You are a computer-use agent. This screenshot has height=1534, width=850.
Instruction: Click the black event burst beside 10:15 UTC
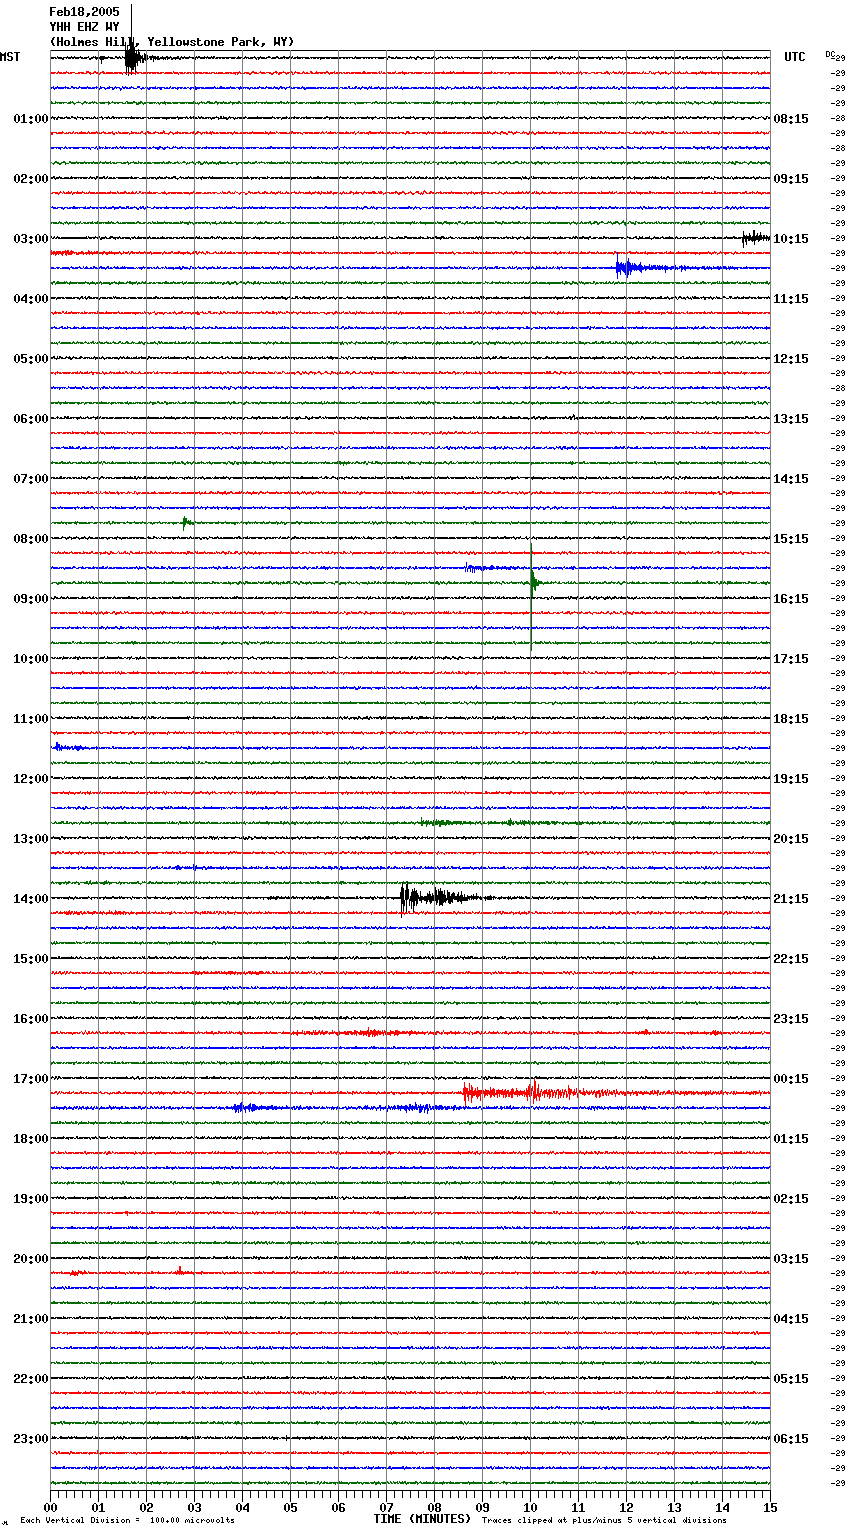[755, 238]
